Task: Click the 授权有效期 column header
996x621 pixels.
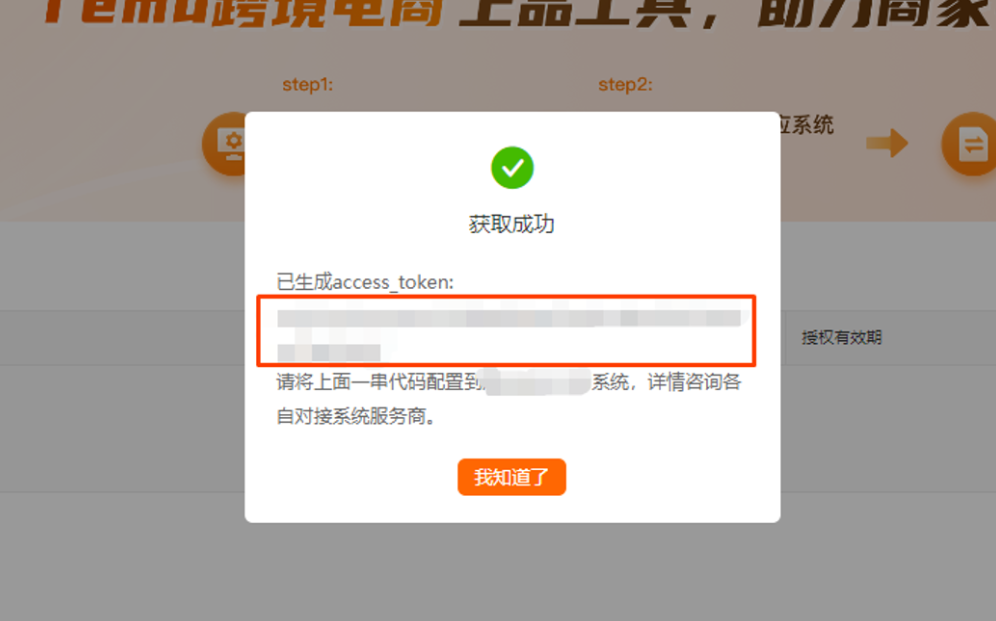Action: tap(842, 337)
